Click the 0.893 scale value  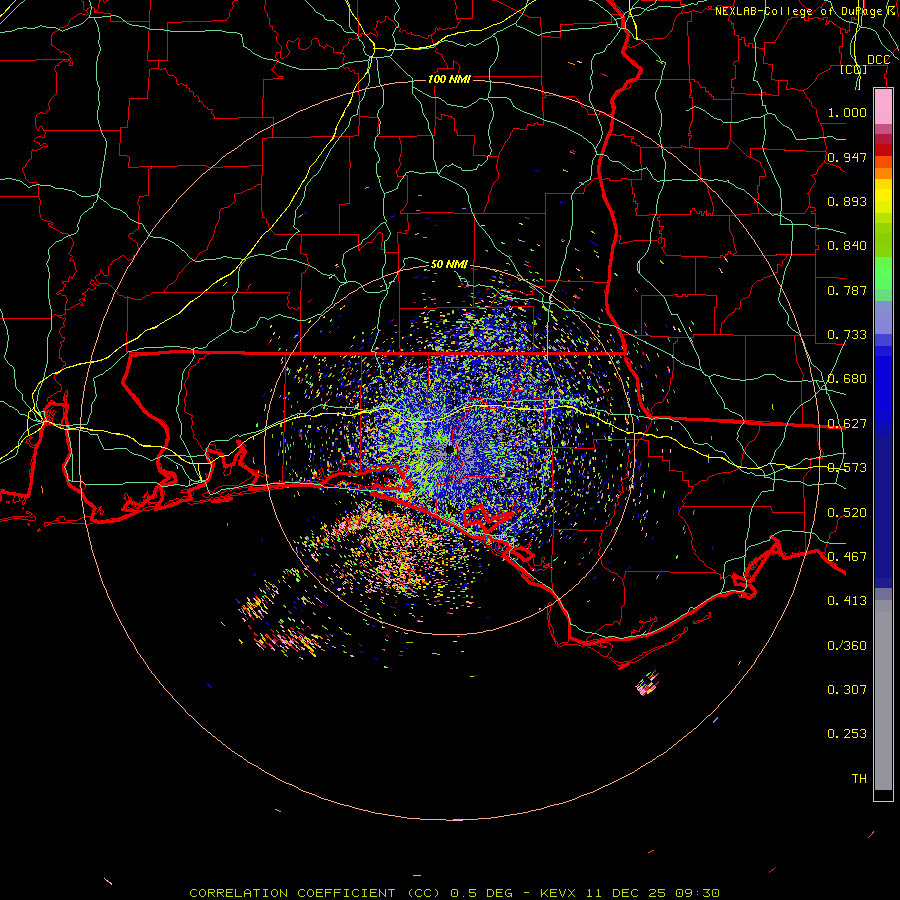(x=847, y=201)
